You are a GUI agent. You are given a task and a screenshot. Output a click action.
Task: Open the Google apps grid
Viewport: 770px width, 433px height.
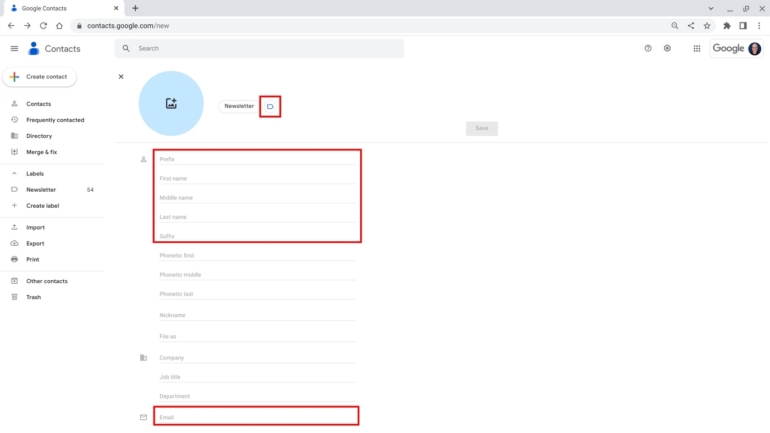coord(696,48)
